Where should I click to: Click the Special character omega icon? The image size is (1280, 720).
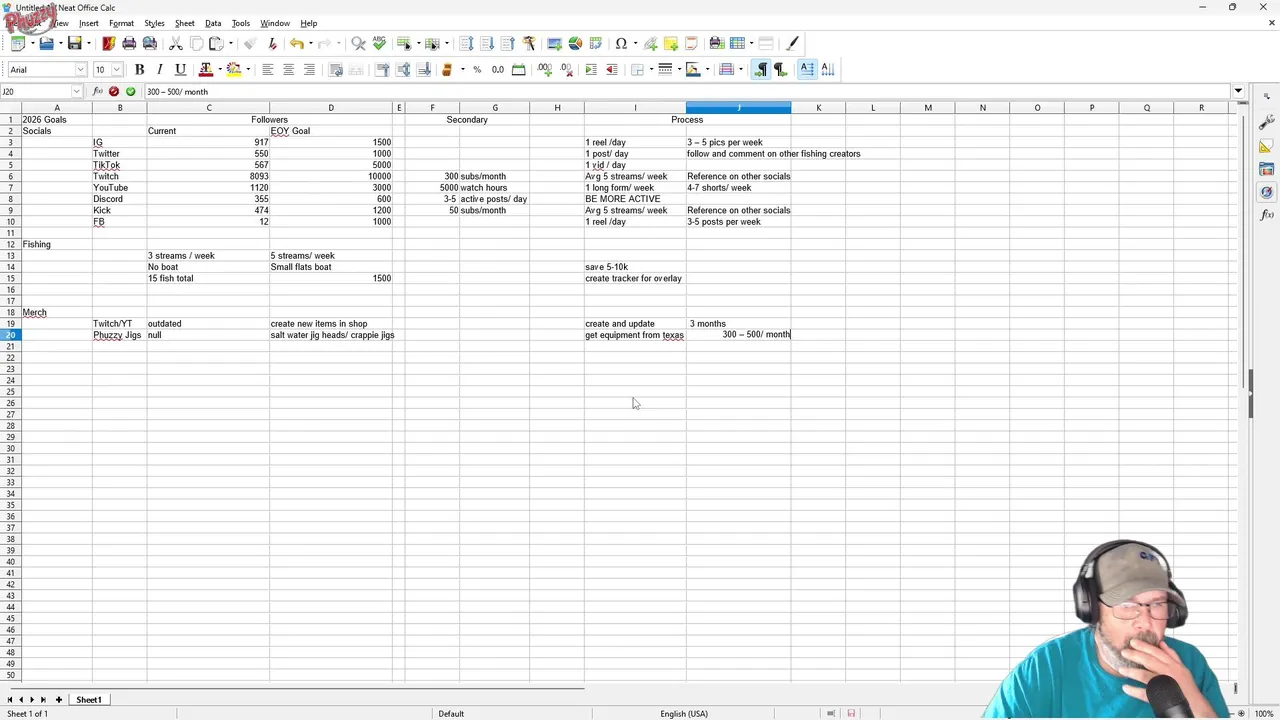click(621, 43)
